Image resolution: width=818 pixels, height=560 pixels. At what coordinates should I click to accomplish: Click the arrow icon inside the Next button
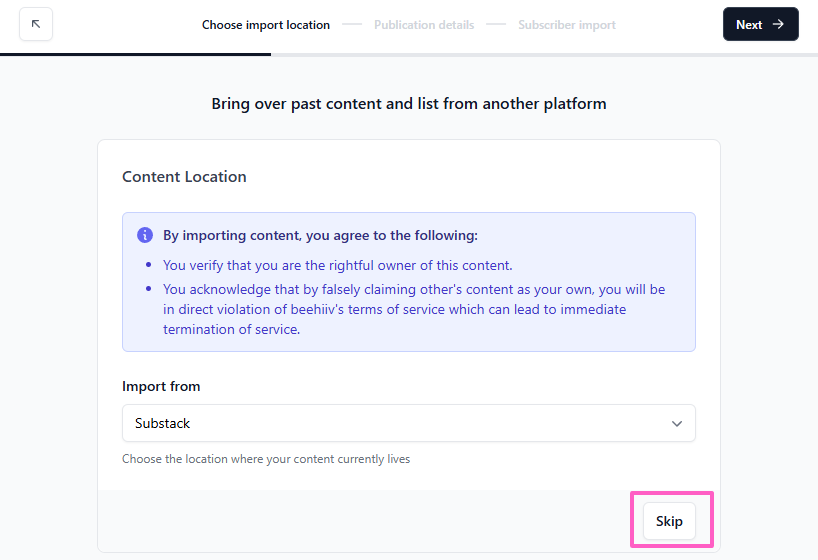click(778, 24)
